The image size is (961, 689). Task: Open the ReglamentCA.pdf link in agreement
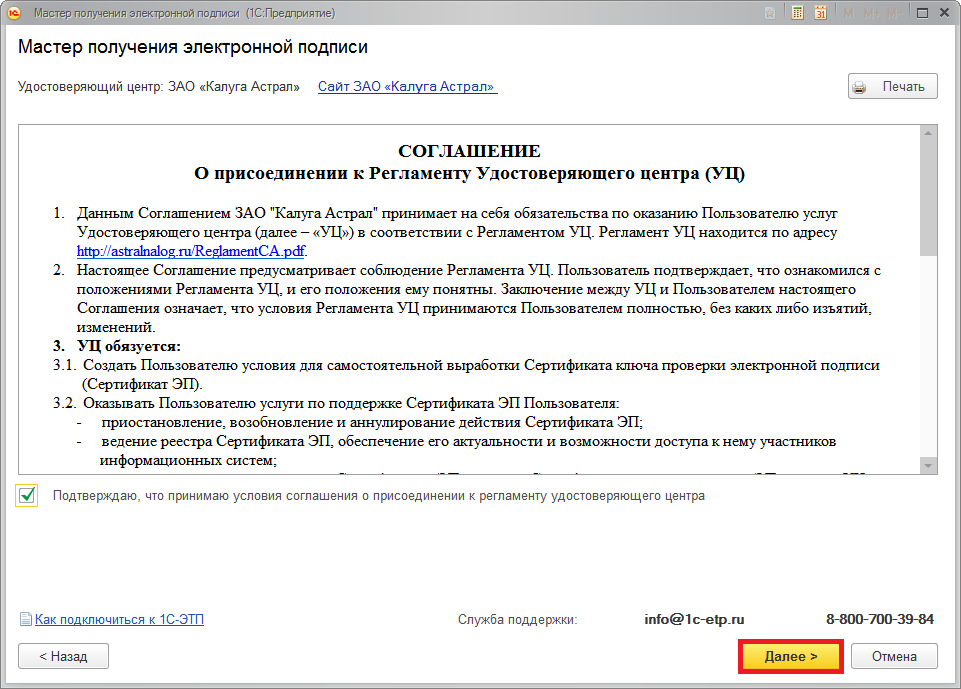coord(191,251)
